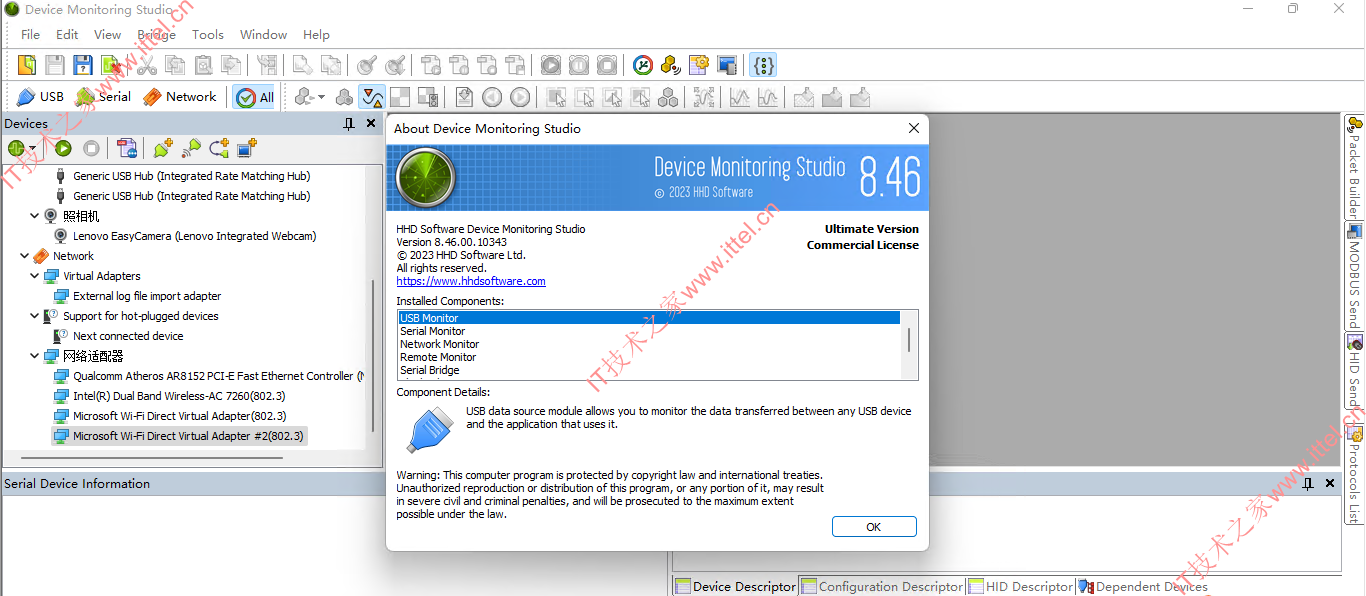Toggle the All devices filter
1366x596 pixels.
tap(255, 97)
